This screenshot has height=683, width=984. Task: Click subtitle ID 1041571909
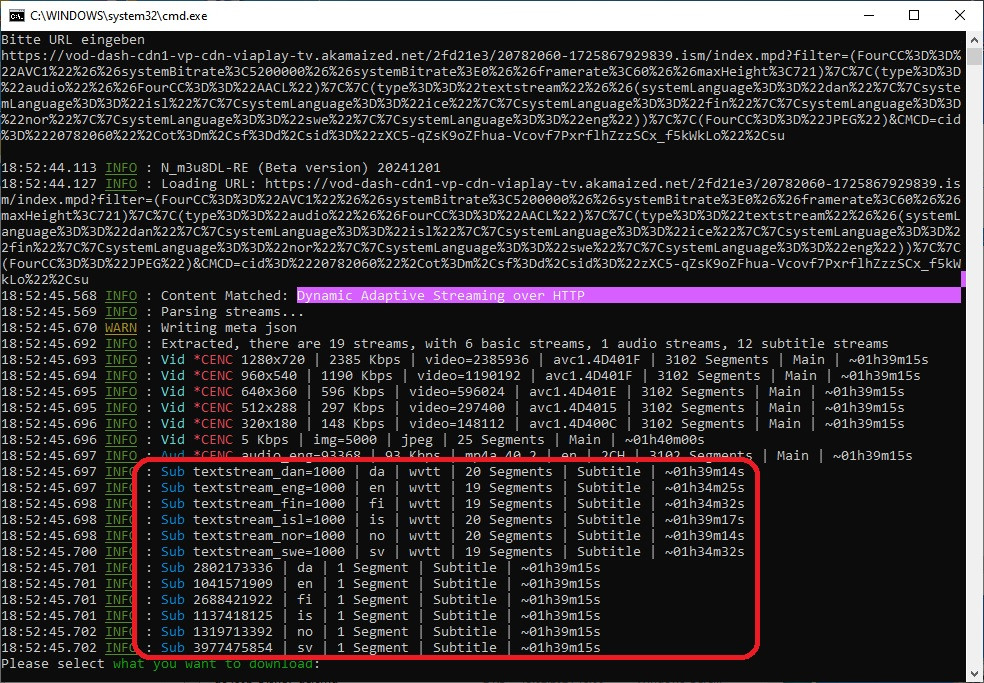(233, 584)
